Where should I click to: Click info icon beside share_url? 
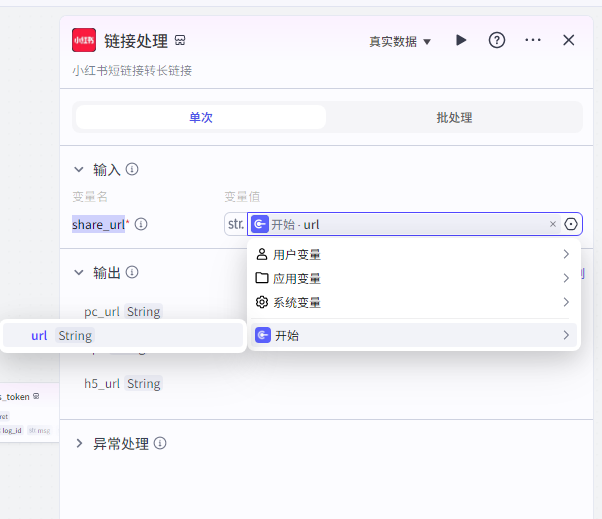point(141,225)
